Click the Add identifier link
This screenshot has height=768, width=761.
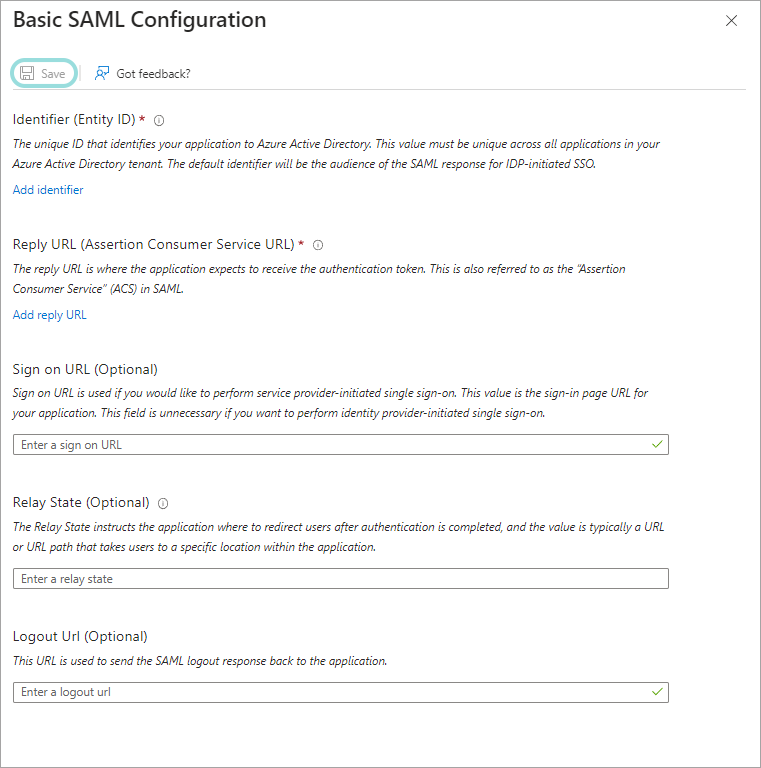48,190
